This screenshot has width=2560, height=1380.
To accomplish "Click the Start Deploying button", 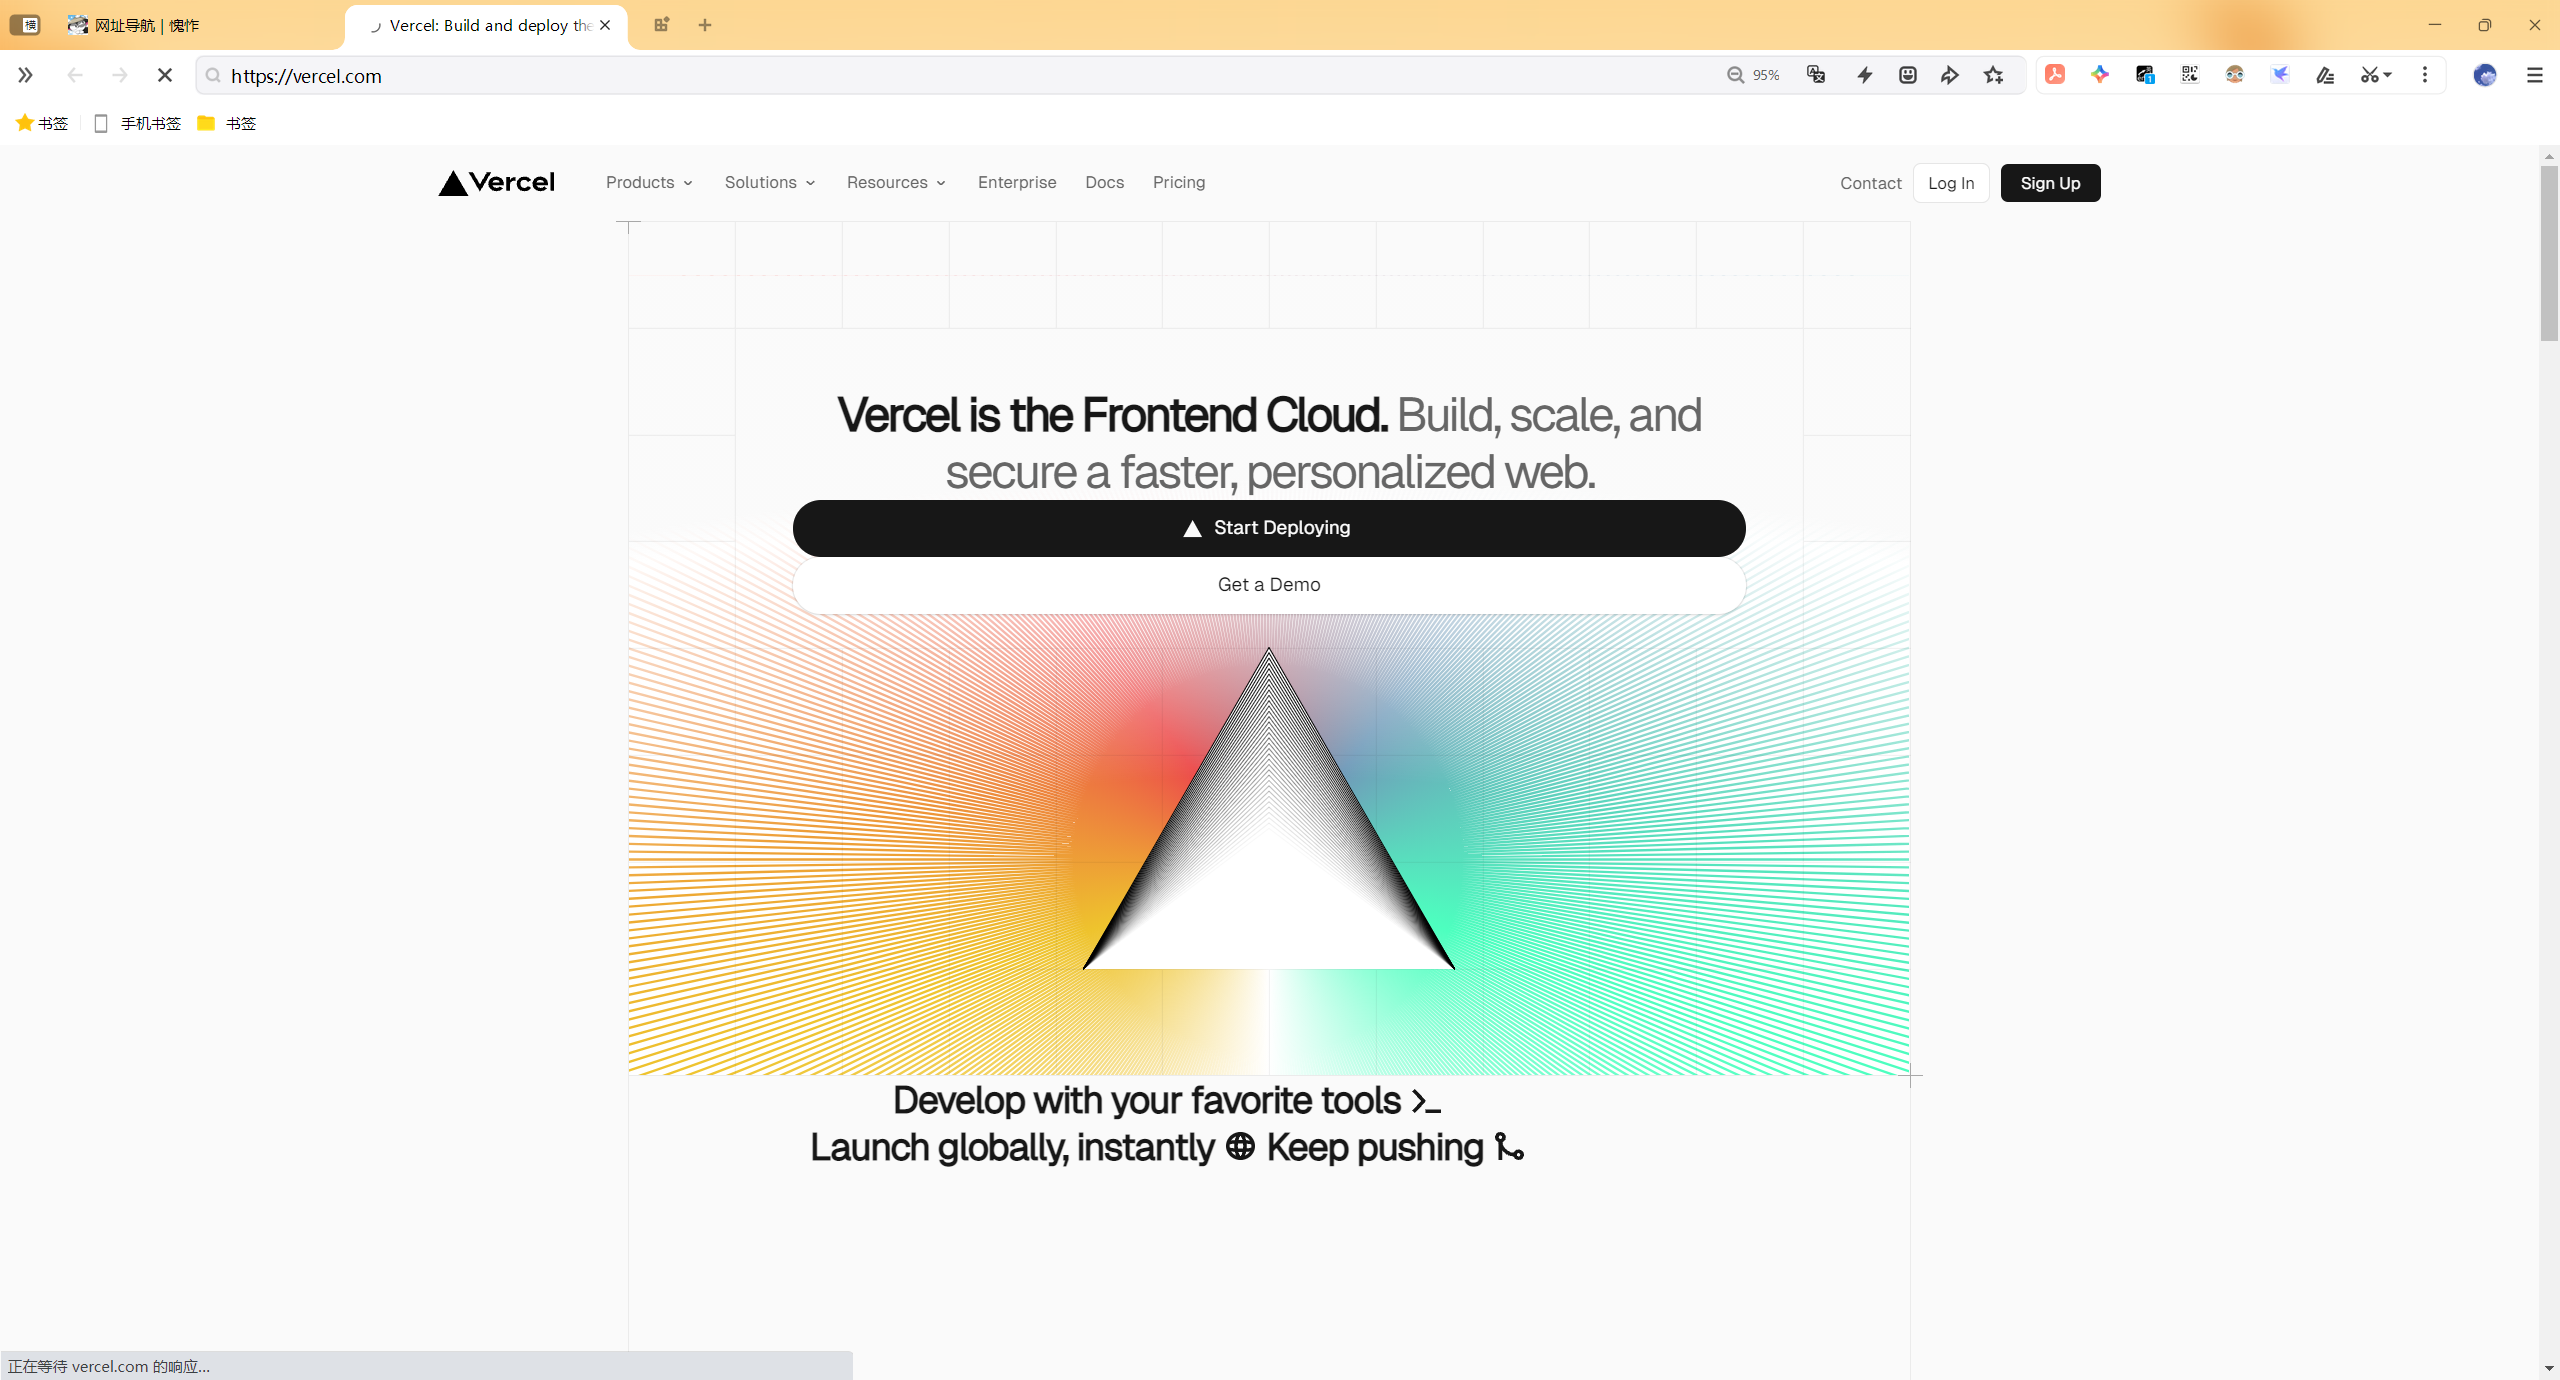I will pyautogui.click(x=1269, y=528).
